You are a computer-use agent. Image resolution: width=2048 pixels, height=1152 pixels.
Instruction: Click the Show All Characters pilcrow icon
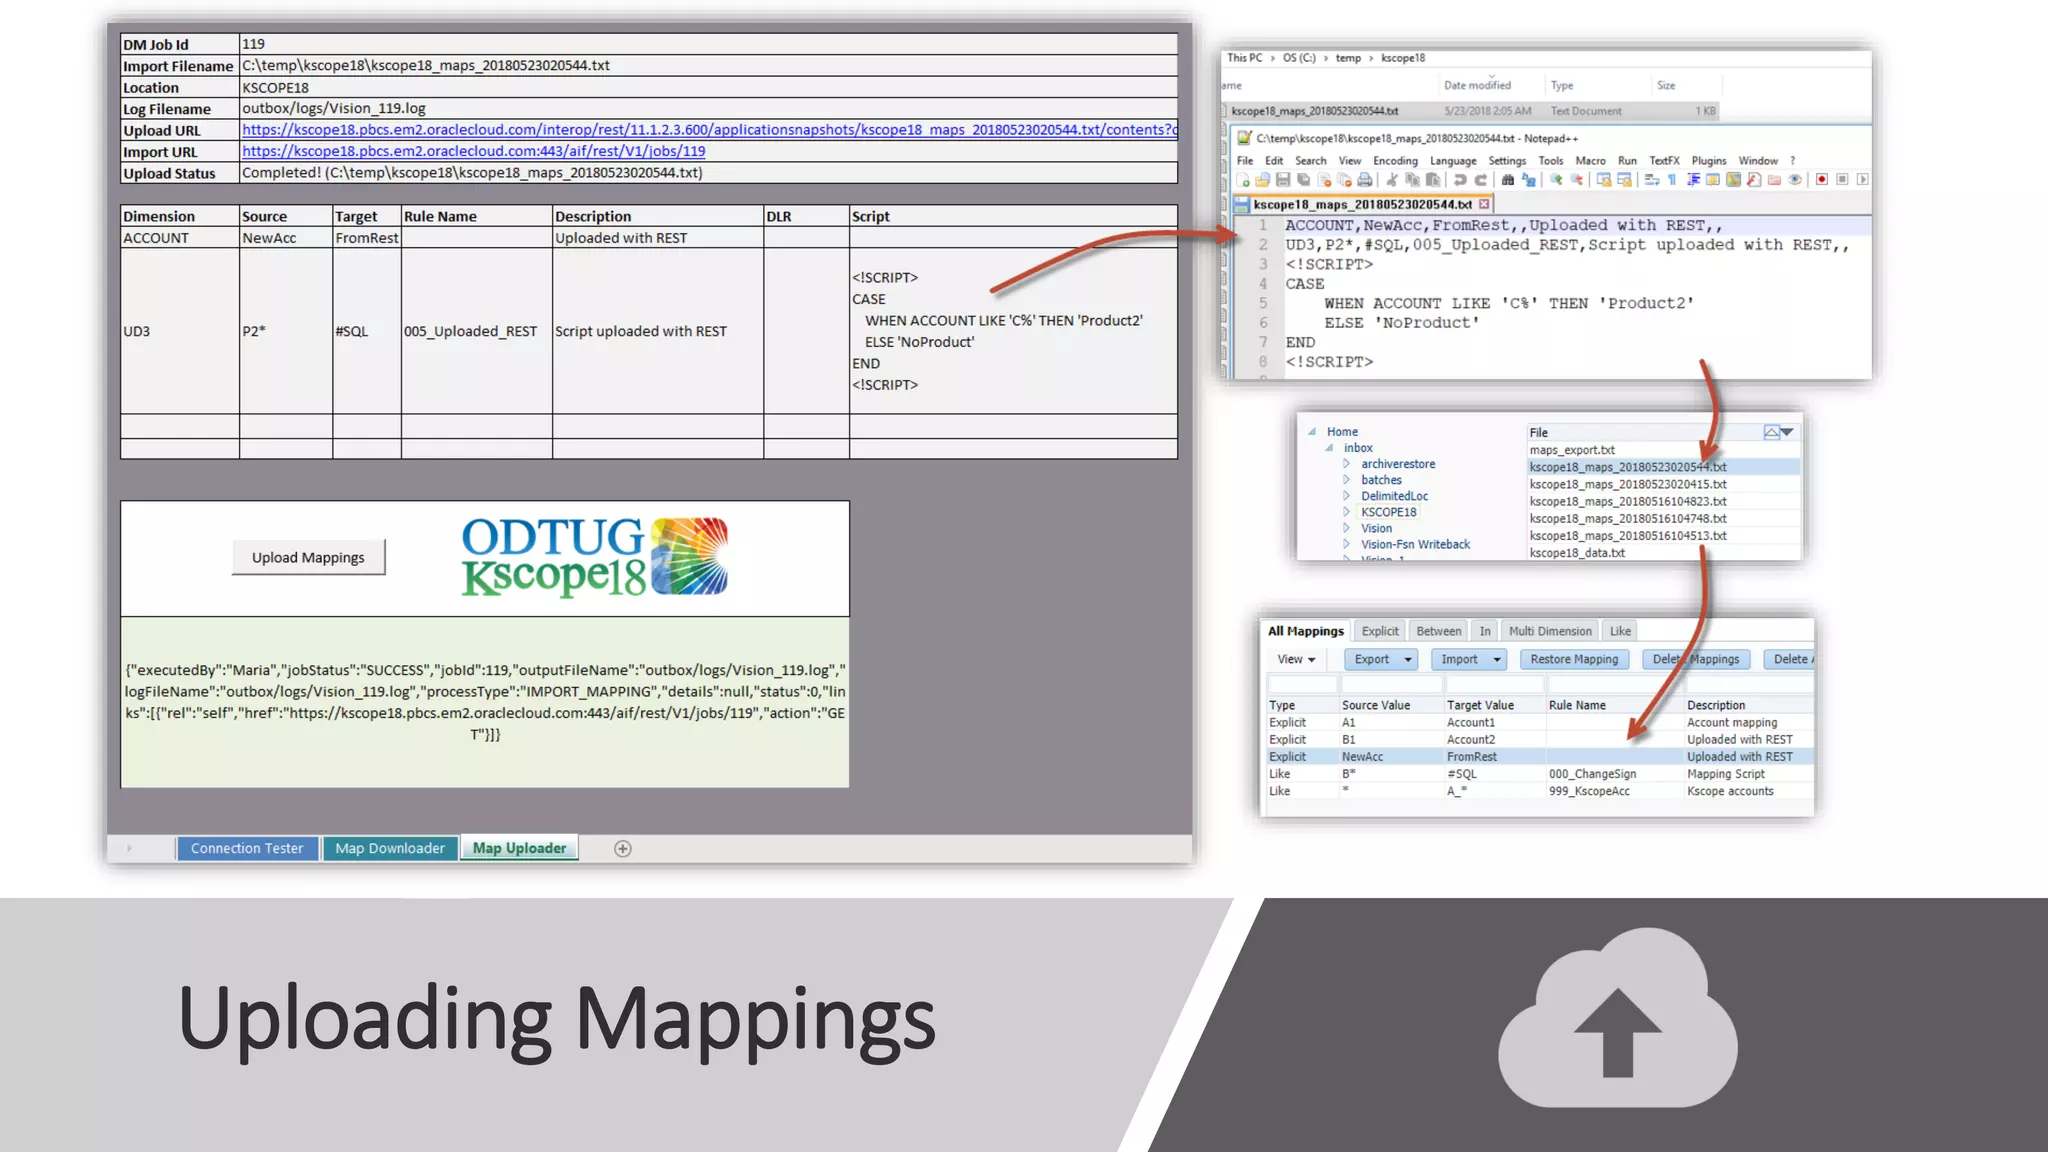pyautogui.click(x=1672, y=180)
